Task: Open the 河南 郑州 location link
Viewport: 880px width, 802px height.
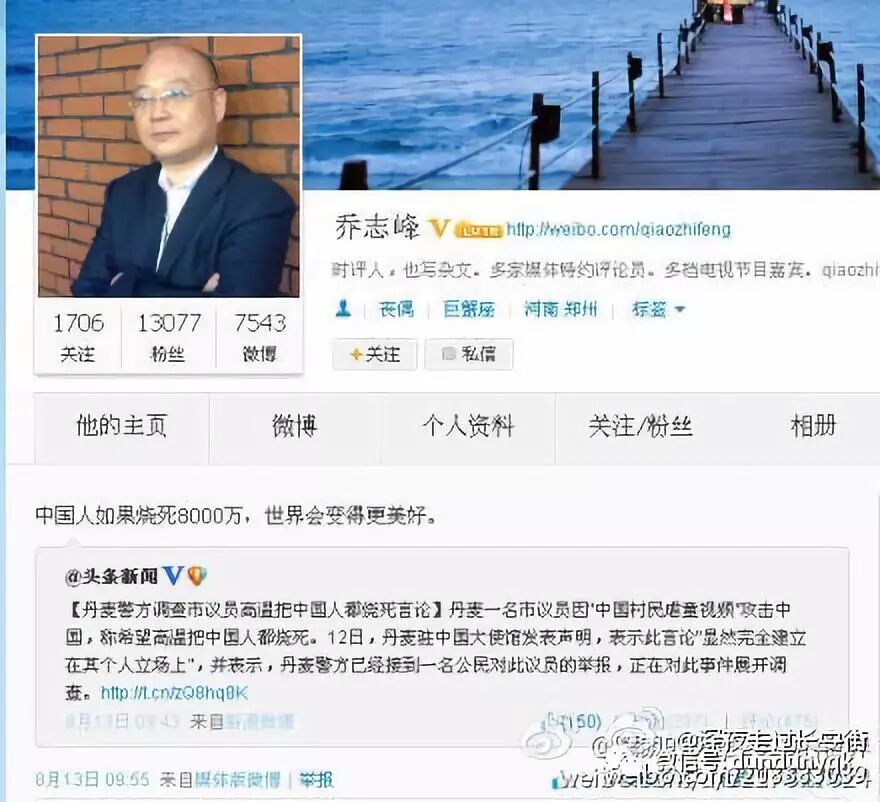Action: [560, 309]
